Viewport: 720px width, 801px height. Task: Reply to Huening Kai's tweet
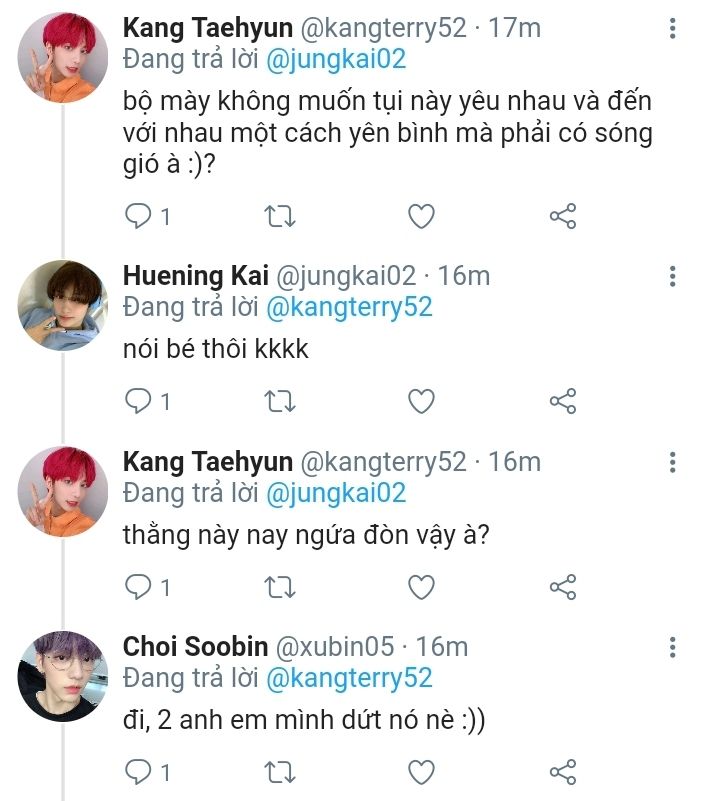(x=137, y=401)
